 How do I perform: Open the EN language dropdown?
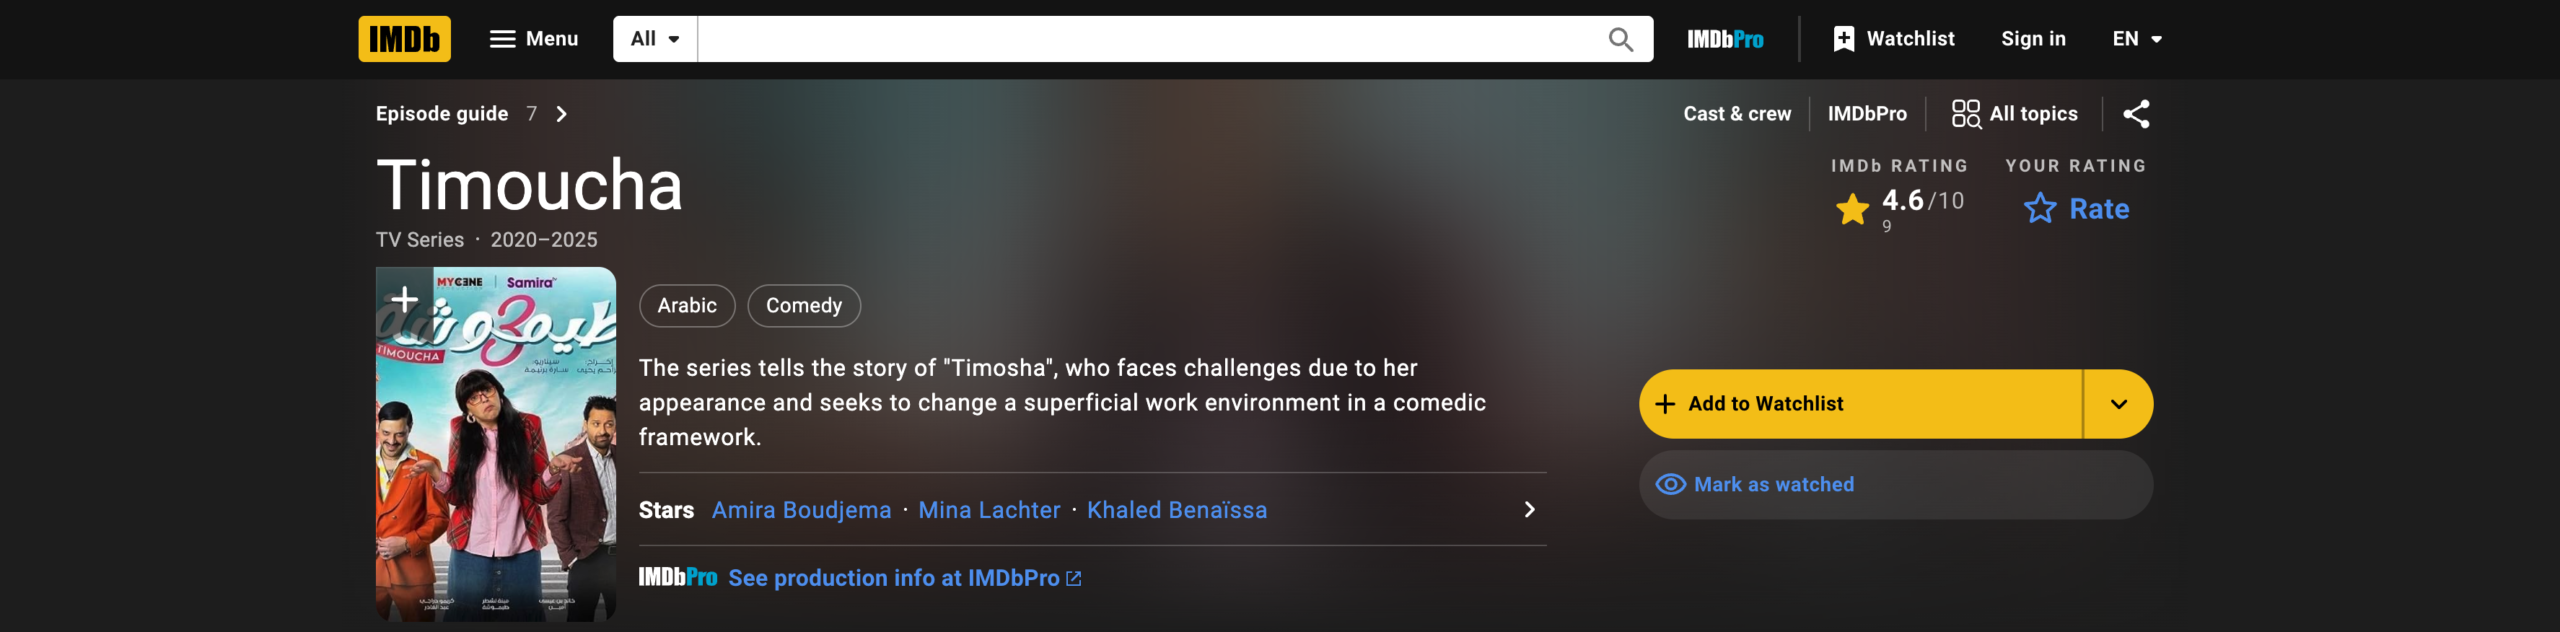click(x=2137, y=39)
